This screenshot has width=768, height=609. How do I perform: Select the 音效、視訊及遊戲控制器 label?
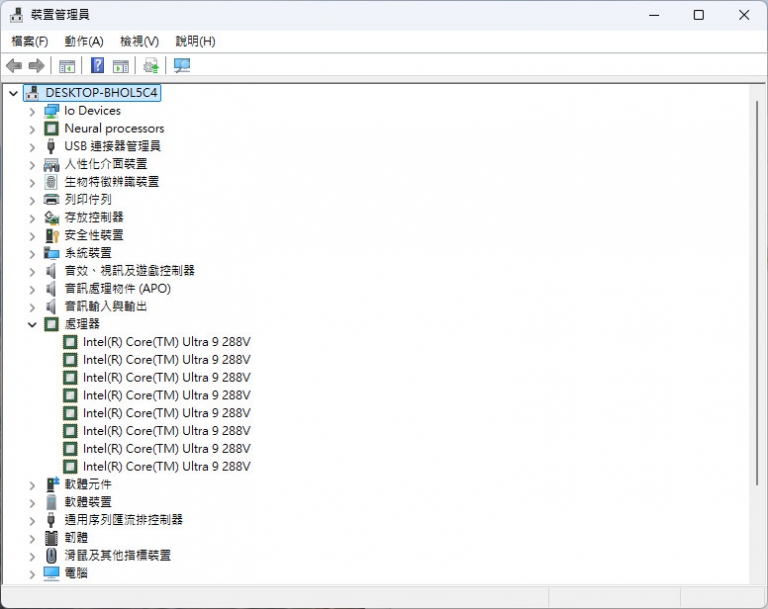click(130, 270)
